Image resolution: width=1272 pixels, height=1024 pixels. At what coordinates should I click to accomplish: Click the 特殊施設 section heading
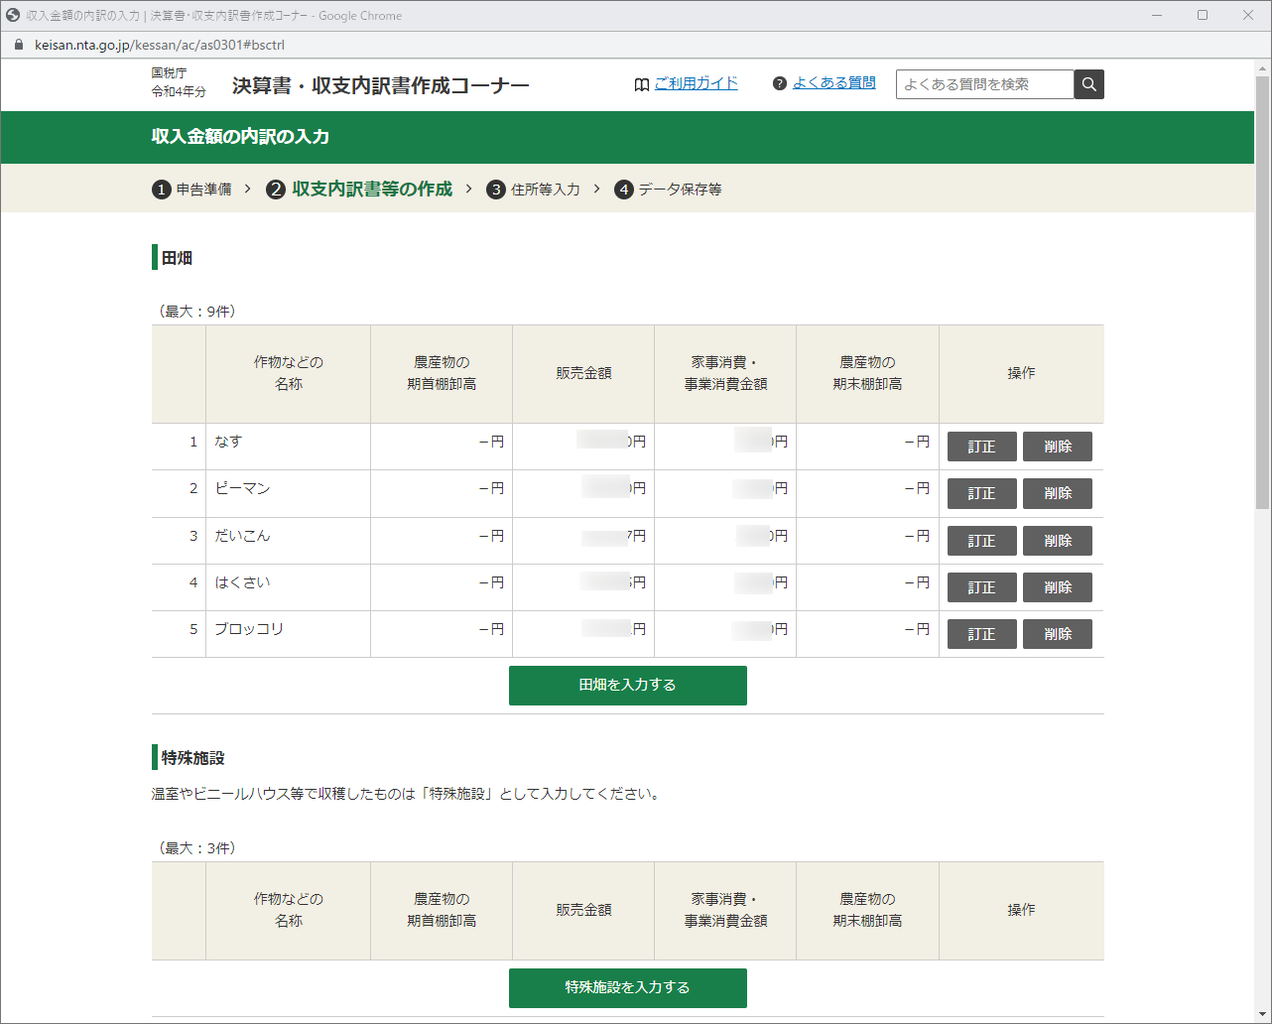click(x=193, y=758)
